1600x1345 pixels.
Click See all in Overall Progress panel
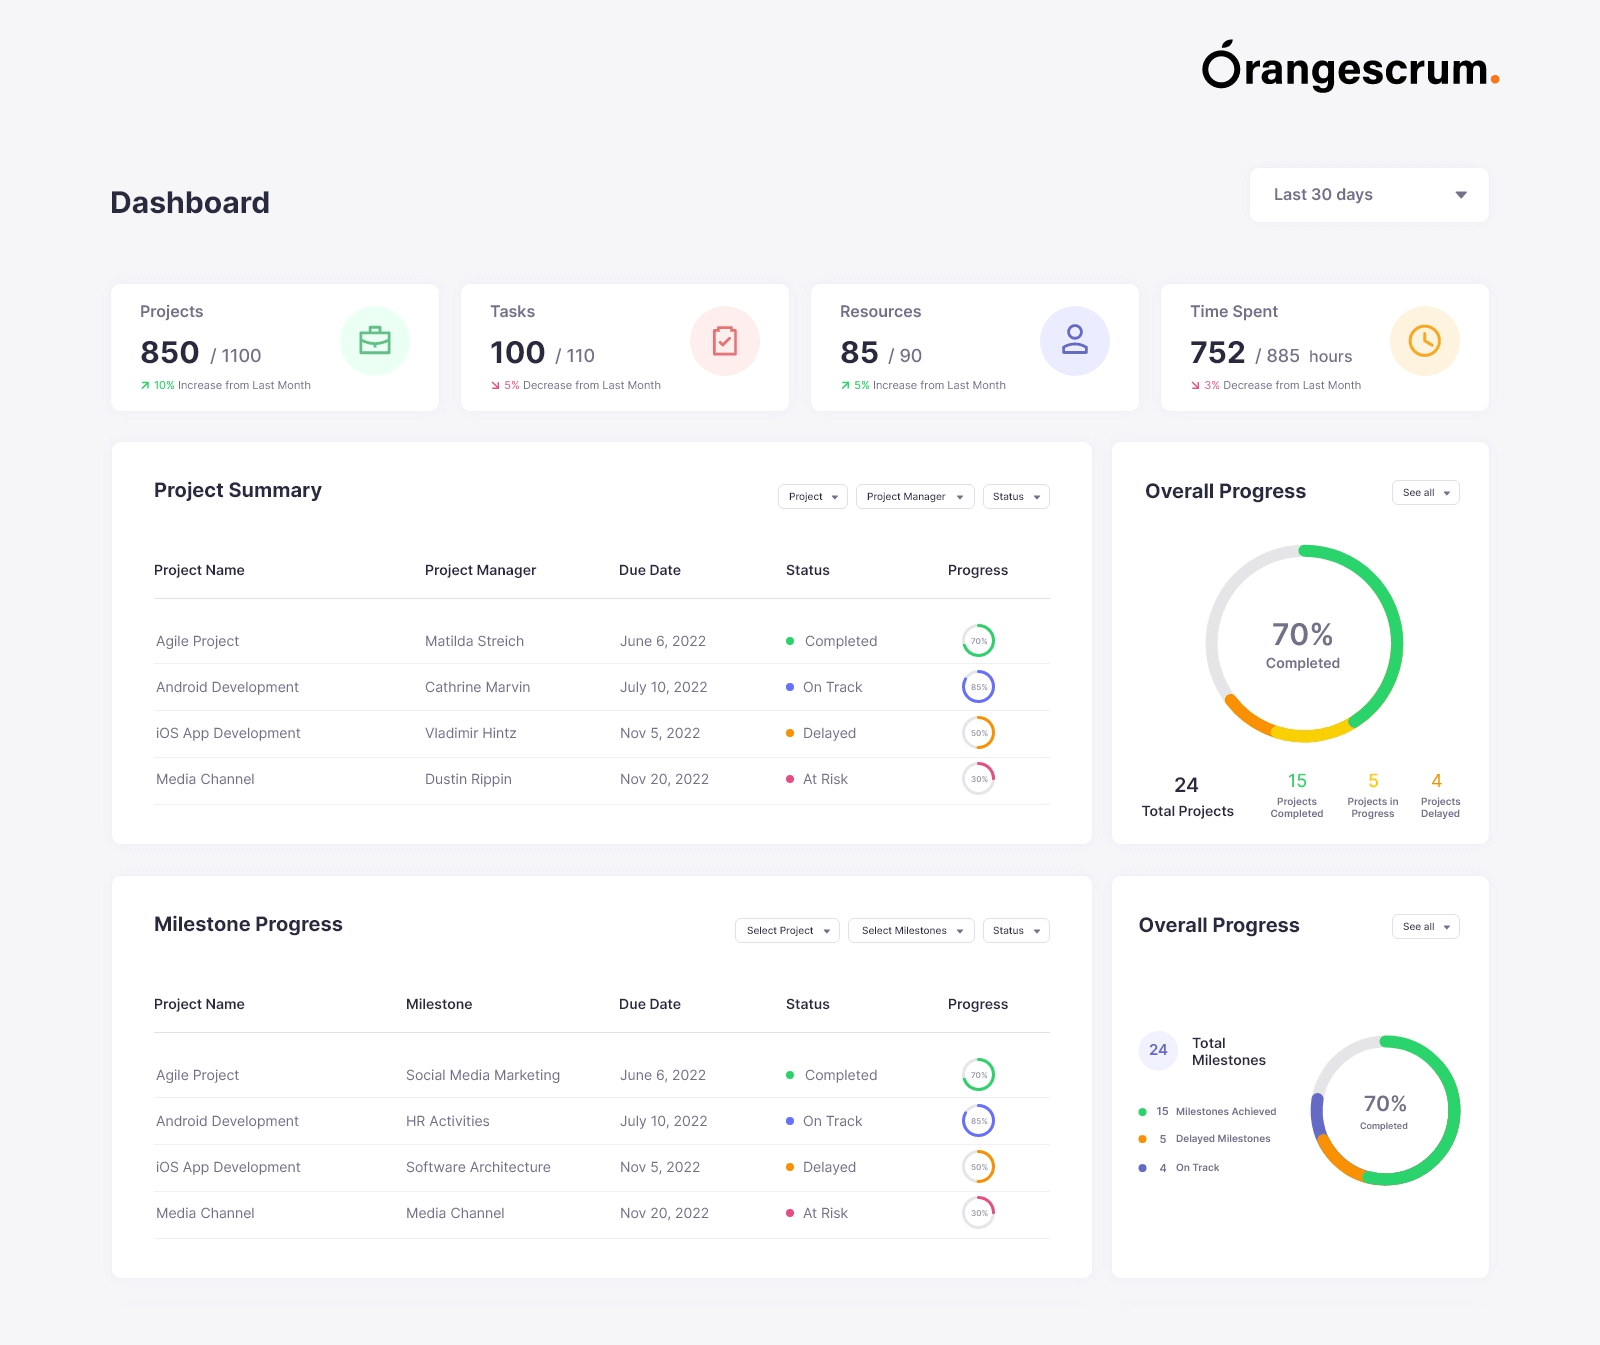click(x=1425, y=492)
